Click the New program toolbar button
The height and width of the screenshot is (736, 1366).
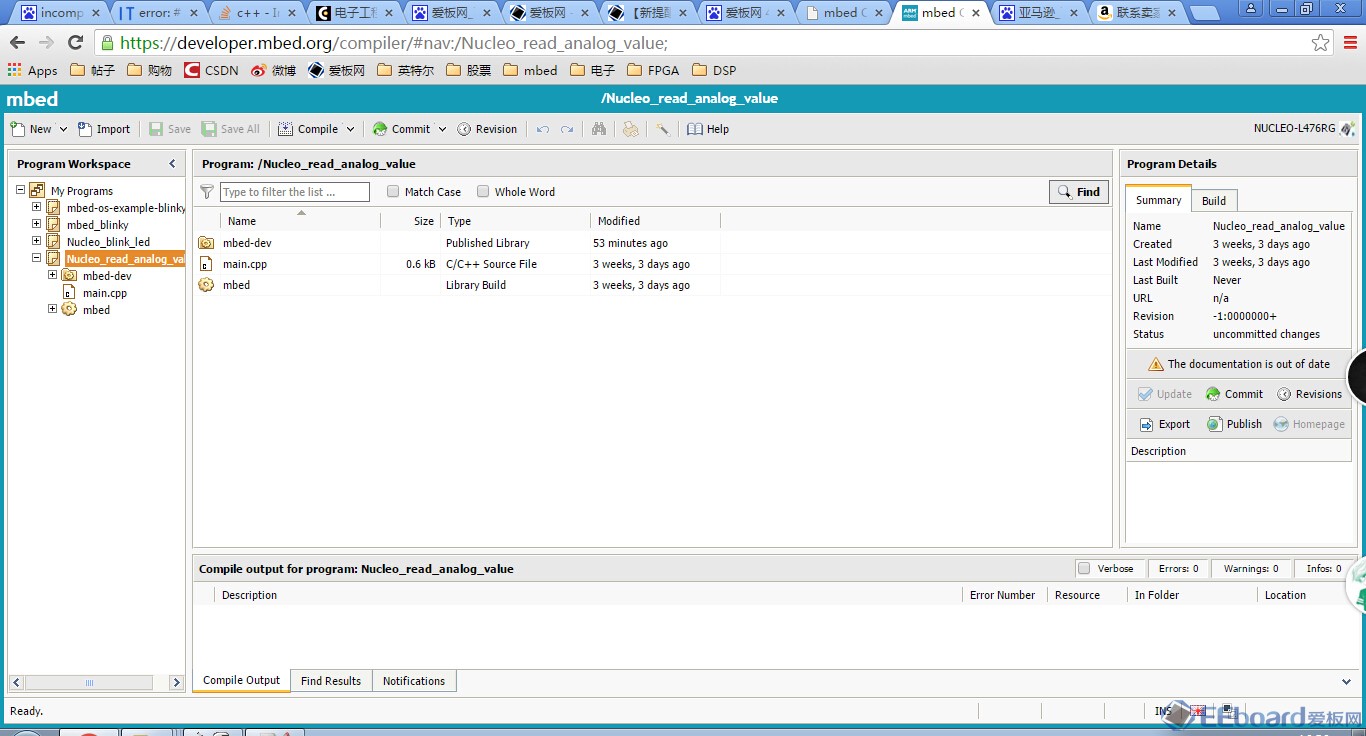pos(31,129)
